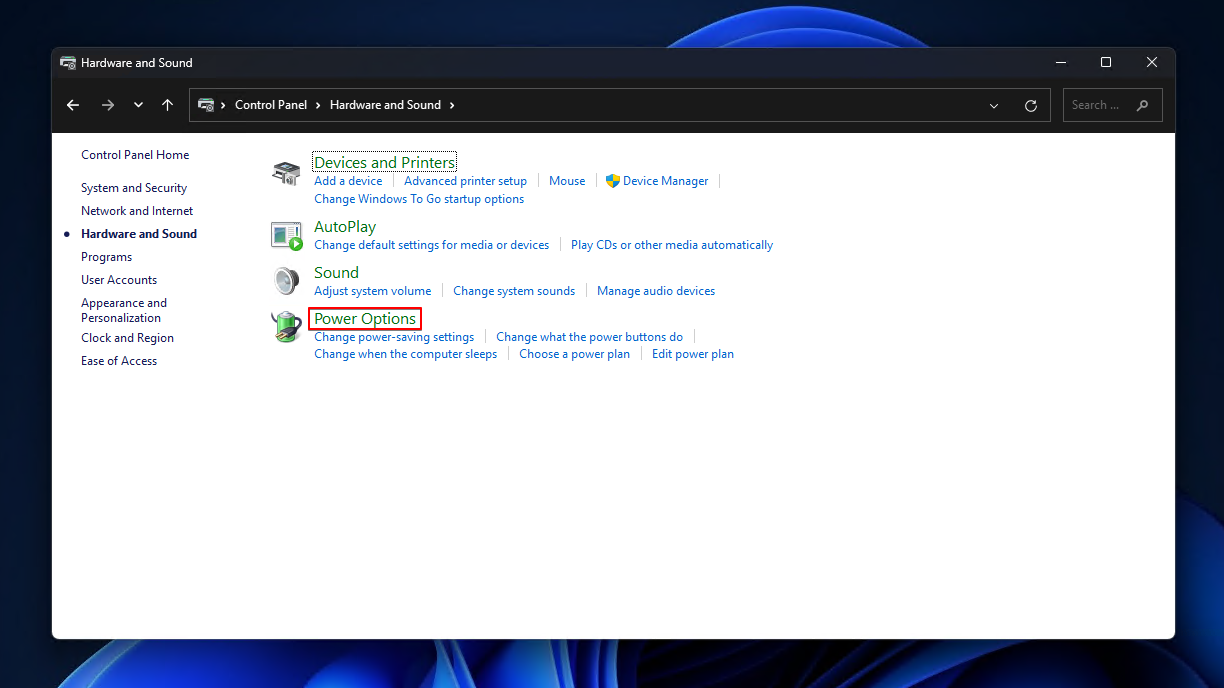Click the up navigation arrow
Image resolution: width=1224 pixels, height=688 pixels.
(167, 104)
